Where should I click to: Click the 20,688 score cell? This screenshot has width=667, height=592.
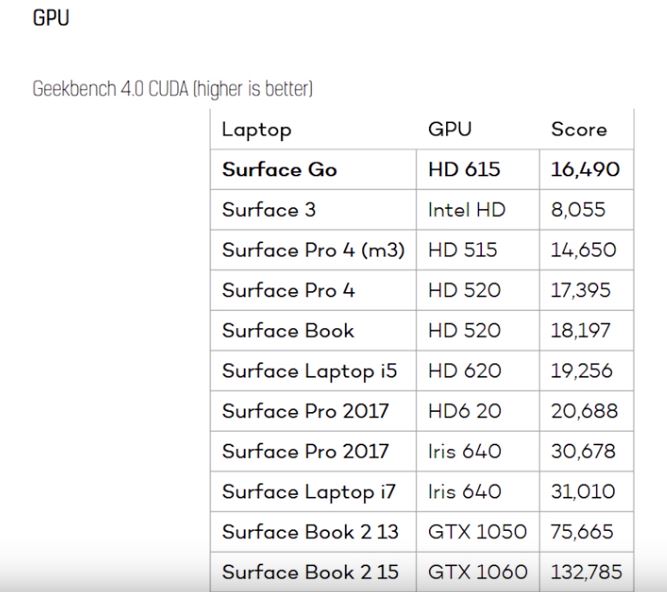[x=584, y=411]
